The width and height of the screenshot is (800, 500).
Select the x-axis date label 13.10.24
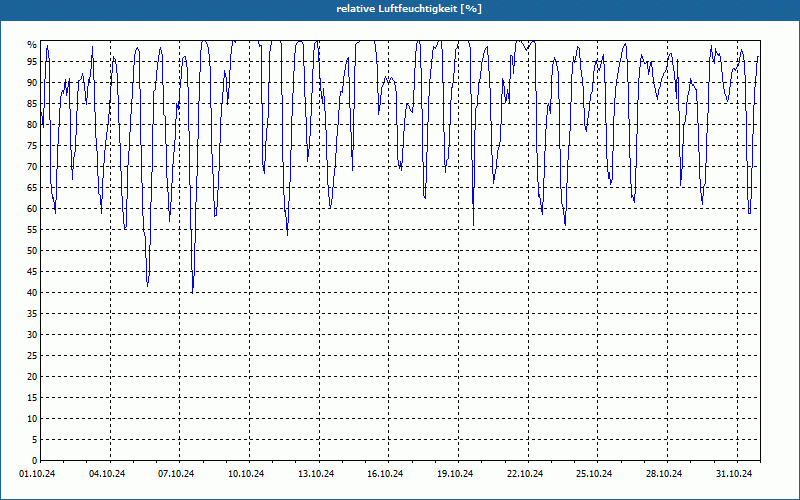click(x=316, y=474)
